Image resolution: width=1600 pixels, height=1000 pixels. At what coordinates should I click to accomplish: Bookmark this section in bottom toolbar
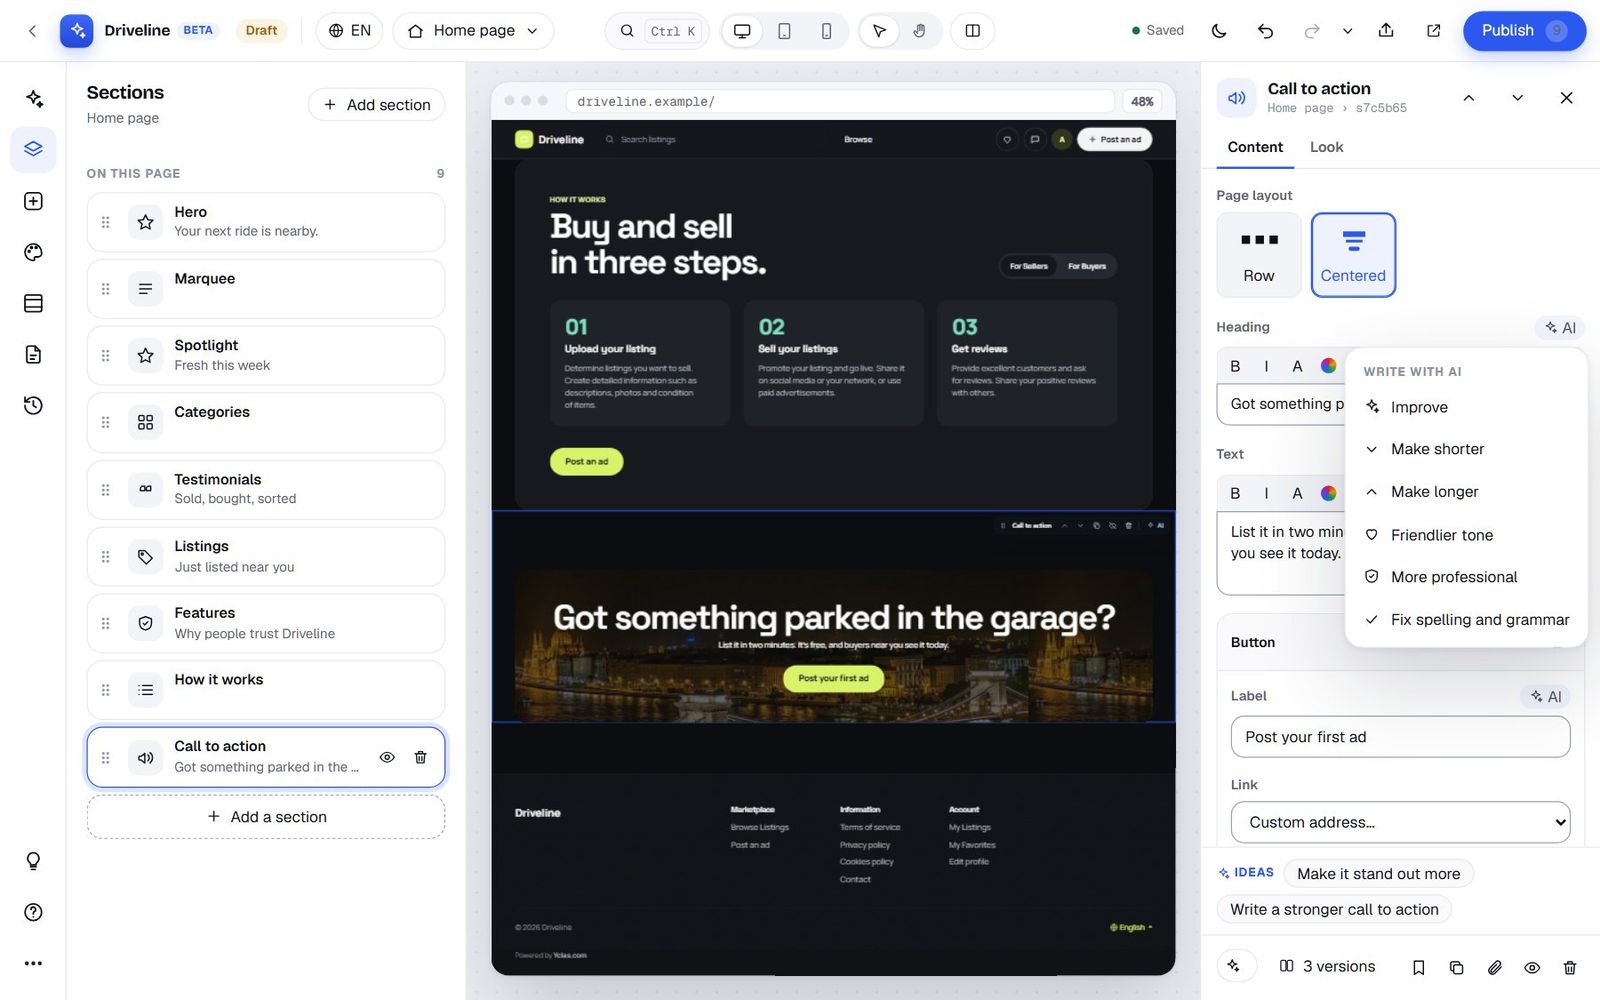point(1418,967)
